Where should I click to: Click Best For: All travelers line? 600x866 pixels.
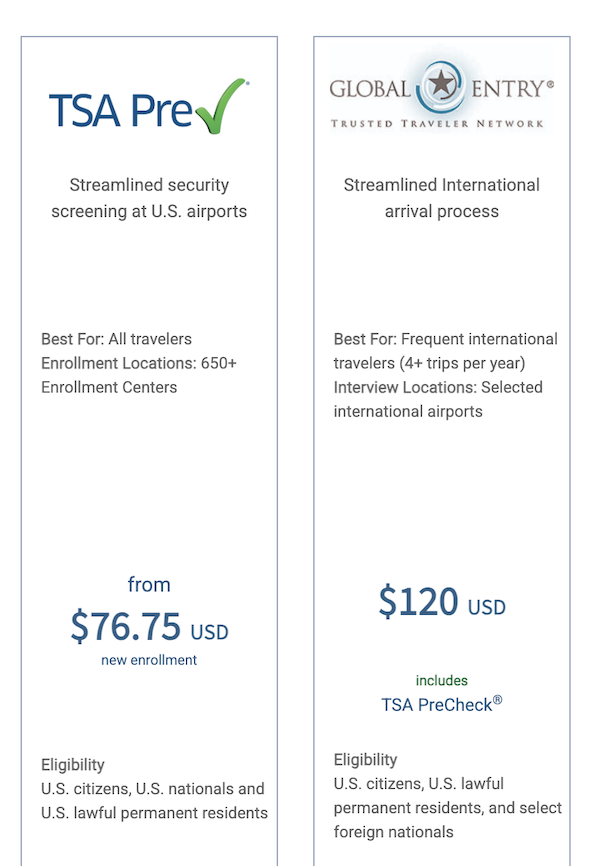[116, 339]
